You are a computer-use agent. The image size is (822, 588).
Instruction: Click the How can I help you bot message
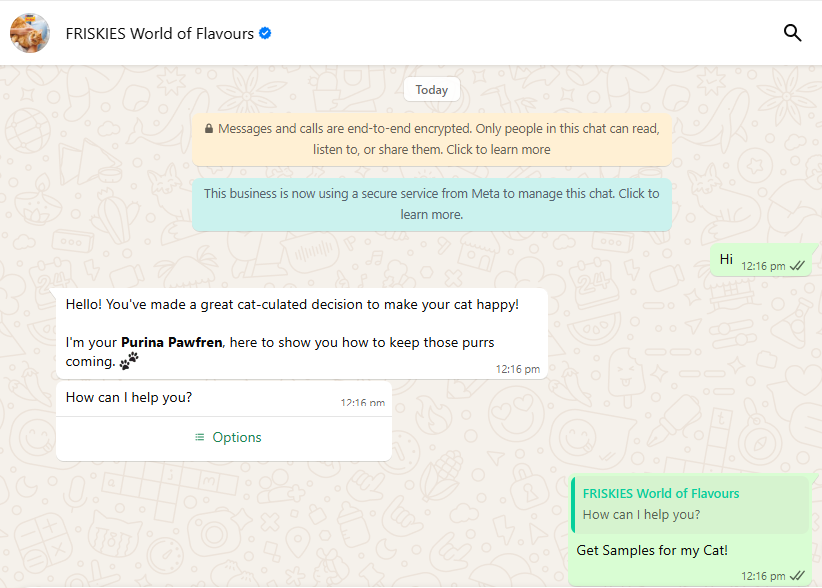[x=129, y=397]
